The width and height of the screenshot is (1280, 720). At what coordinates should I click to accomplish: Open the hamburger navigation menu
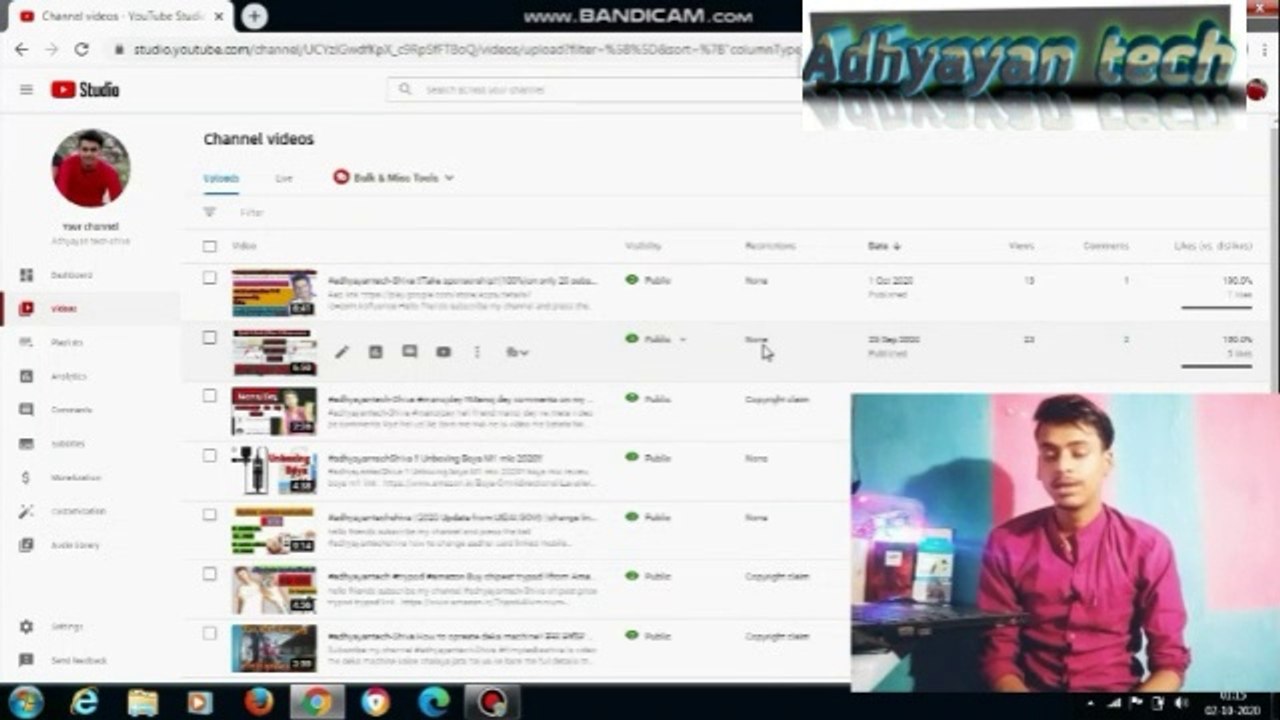click(x=26, y=90)
